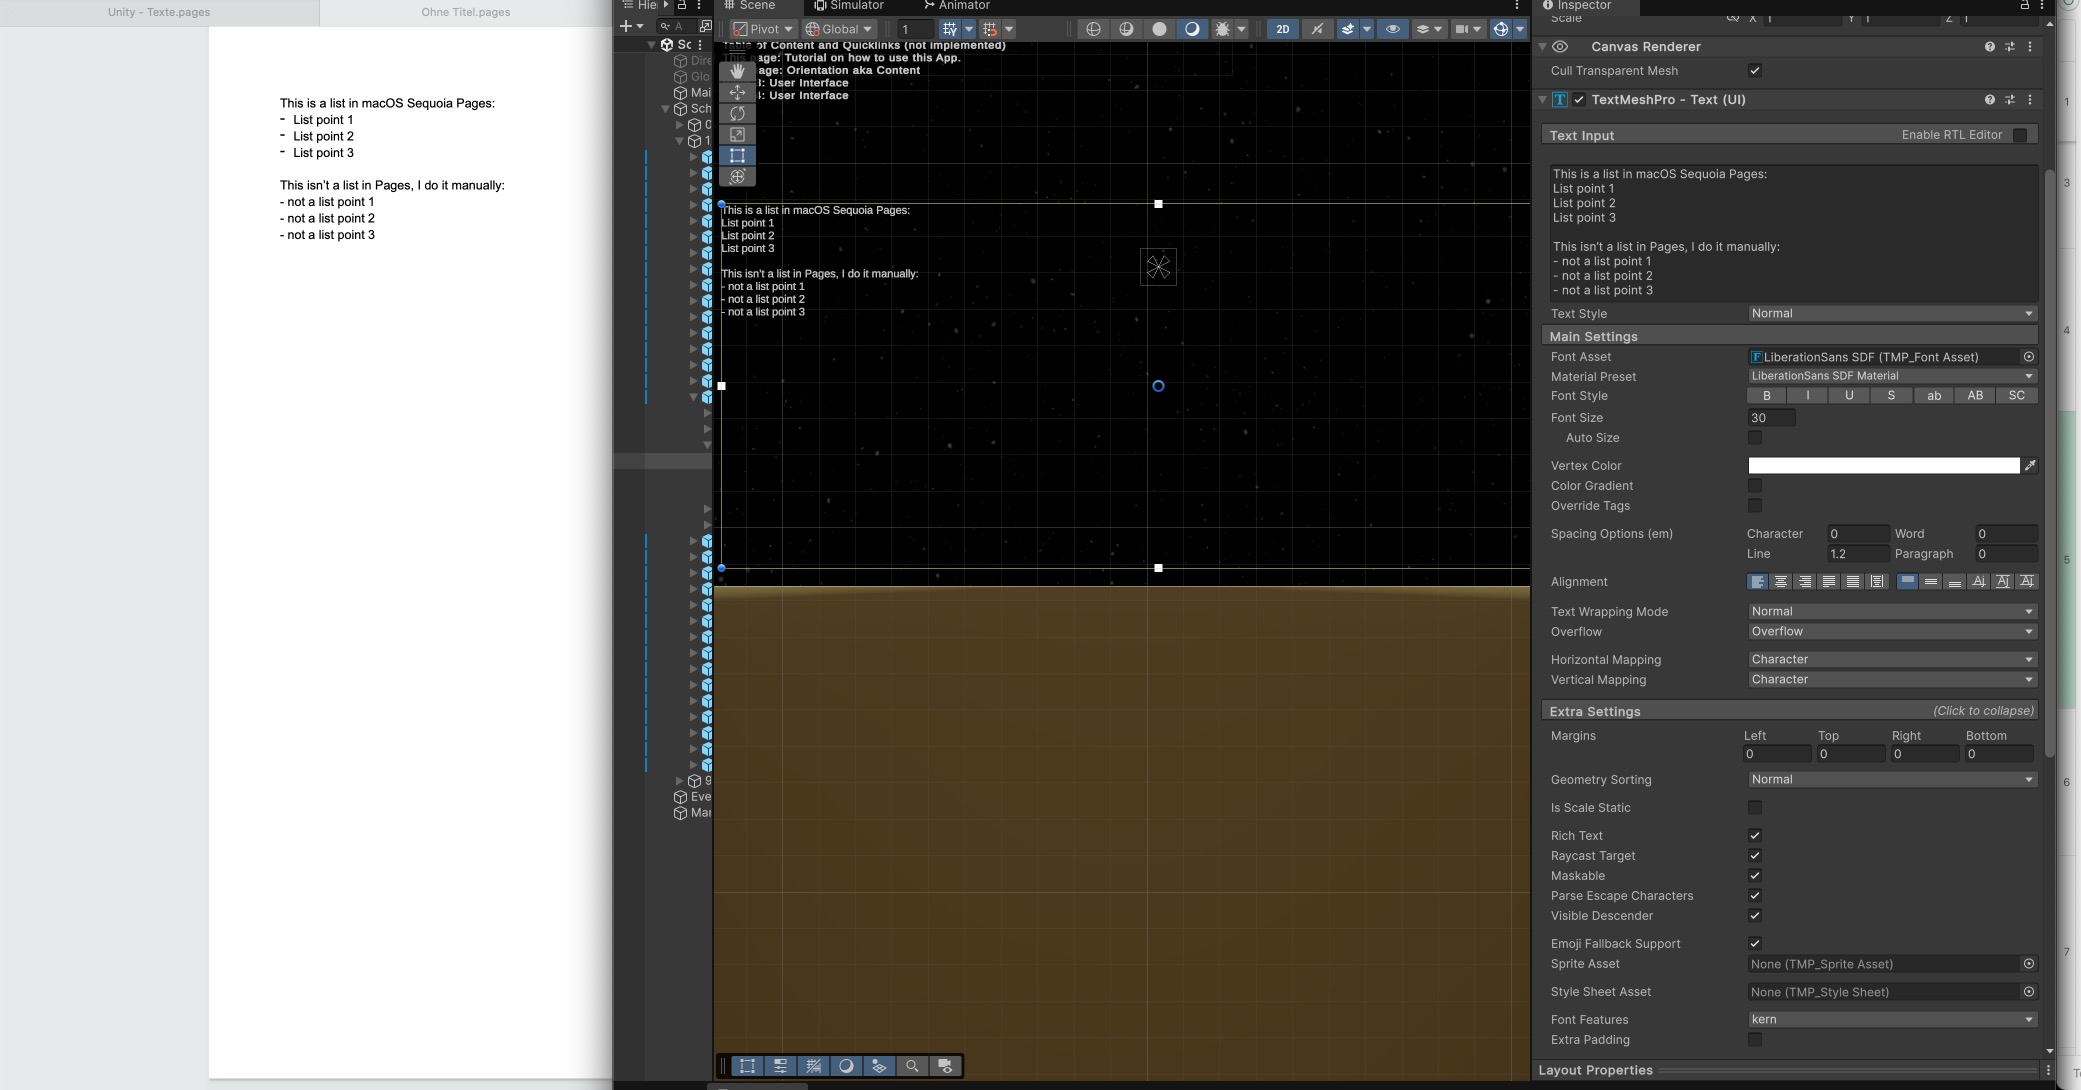2081x1090 pixels.
Task: Open the Overflow dropdown
Action: [x=1890, y=631]
